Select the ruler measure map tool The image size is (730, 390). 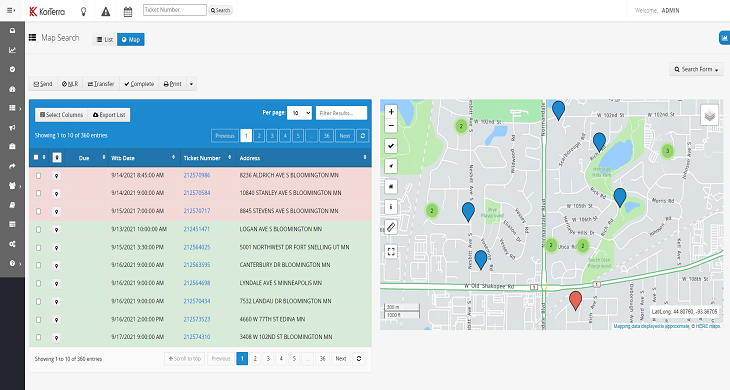(x=391, y=227)
